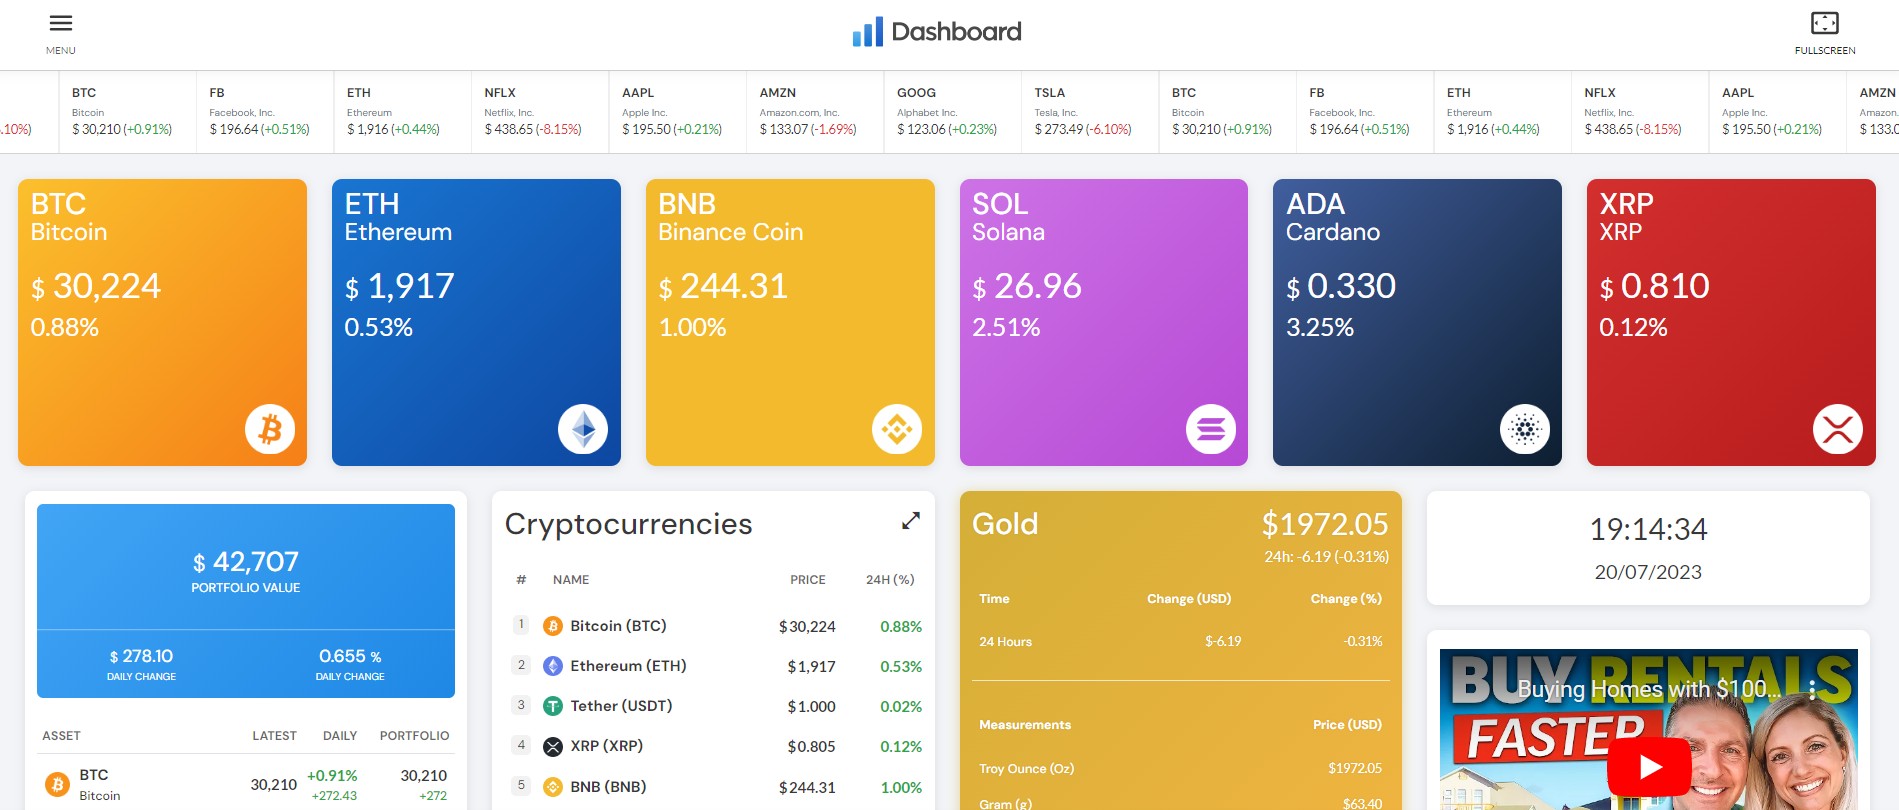Play the Buying Homes YouTube video
Image resolution: width=1899 pixels, height=810 pixels.
pos(1649,767)
